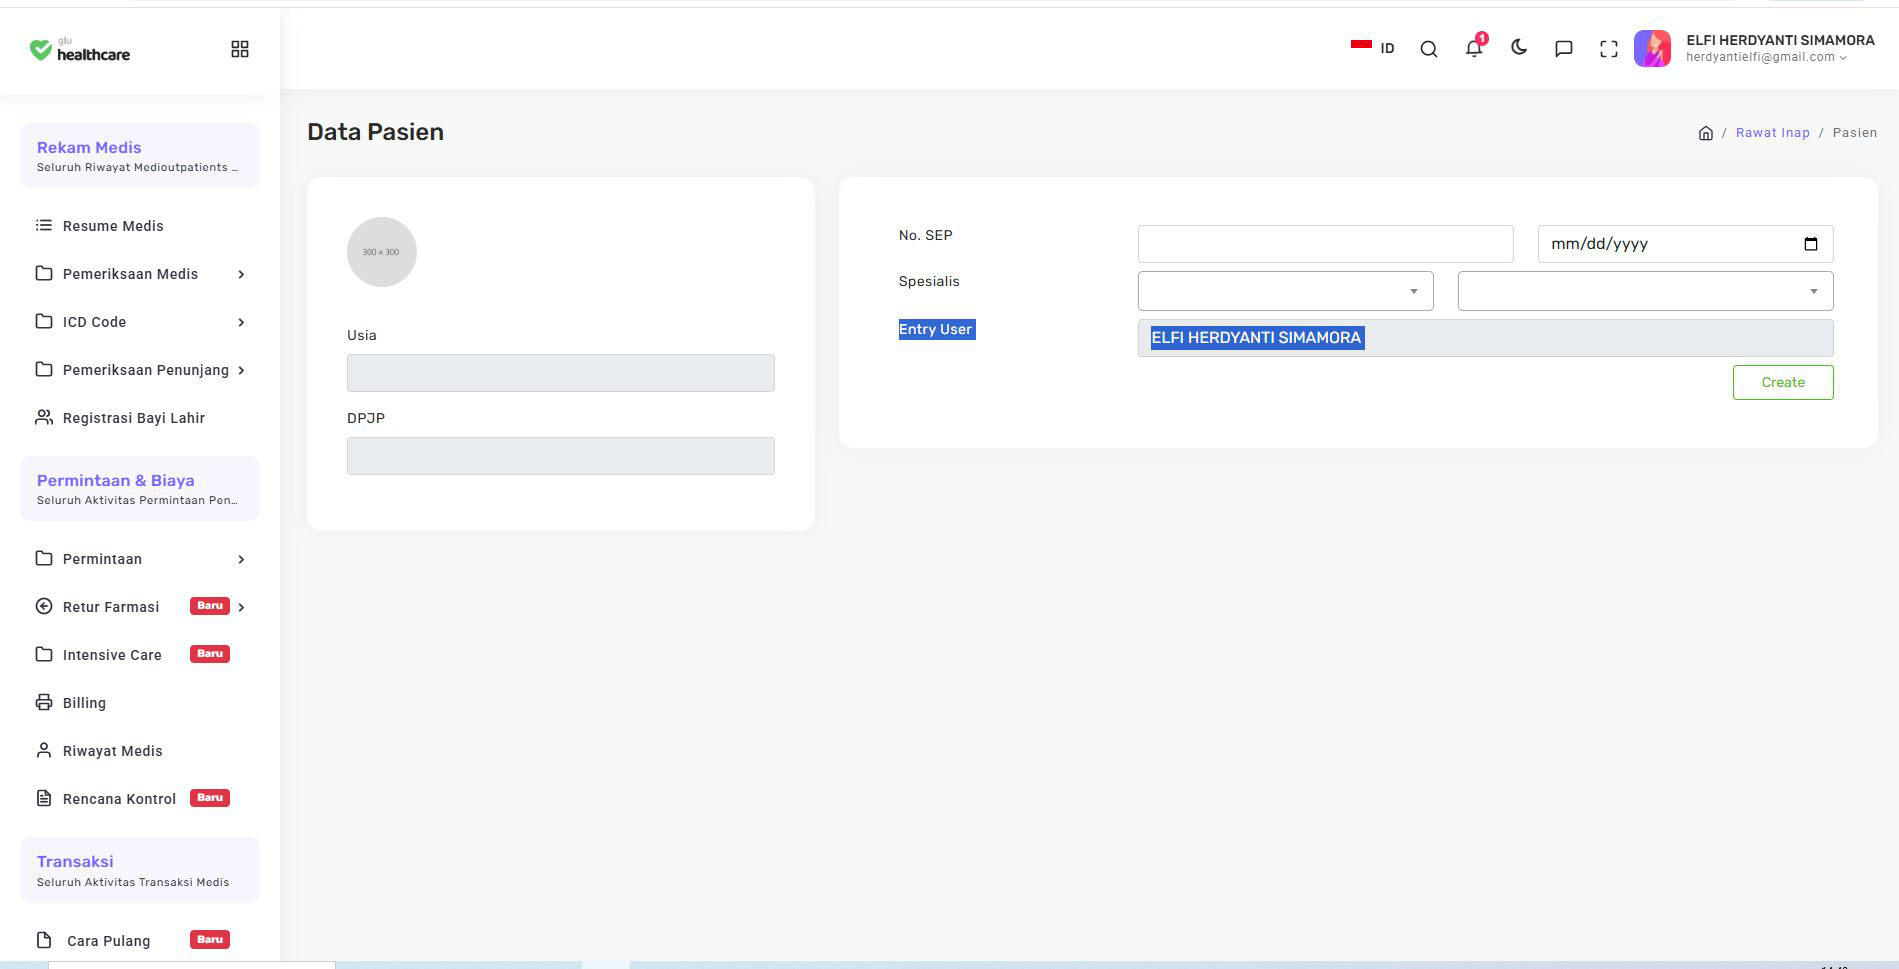Open the chat messages icon
Image resolution: width=1899 pixels, height=969 pixels.
point(1564,49)
